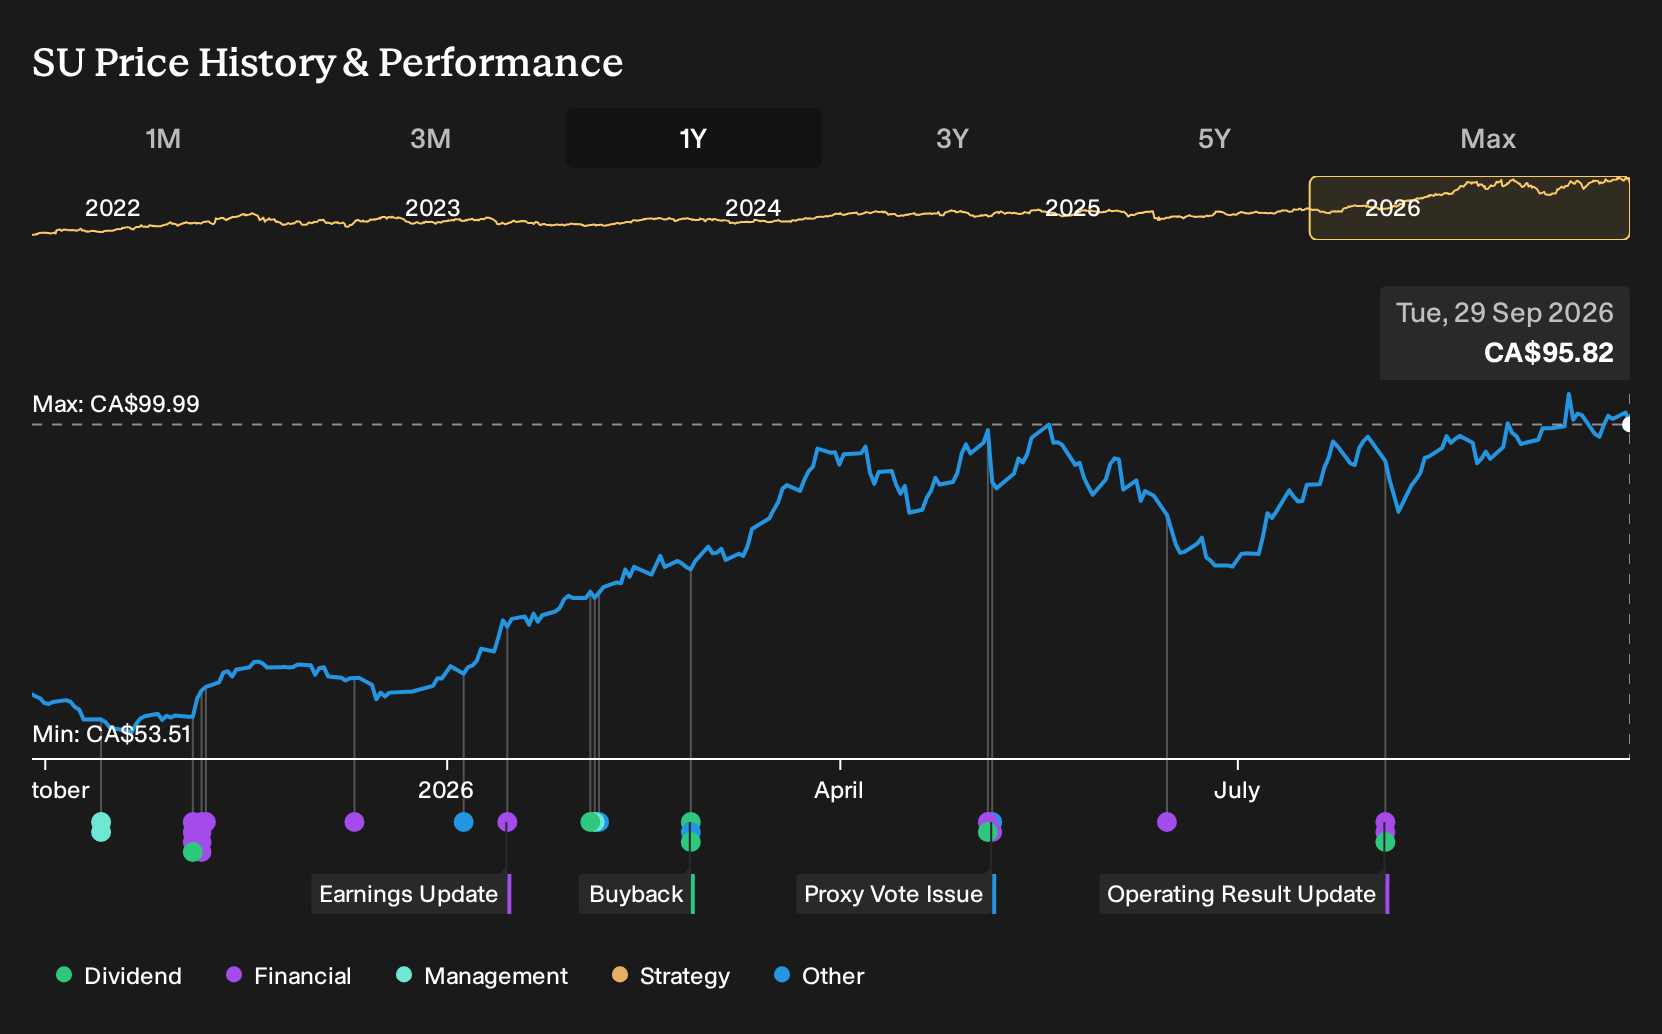The width and height of the screenshot is (1662, 1034).
Task: Click the 2025 label in overview chart
Action: tap(1072, 208)
